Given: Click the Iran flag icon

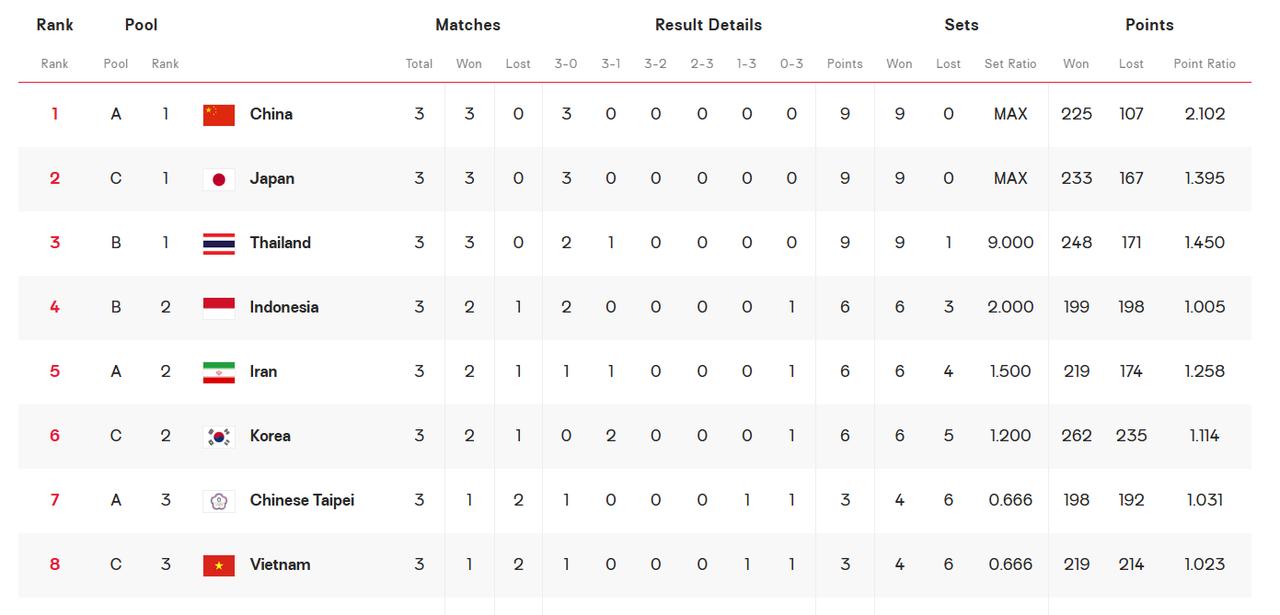Looking at the screenshot, I should tap(219, 372).
